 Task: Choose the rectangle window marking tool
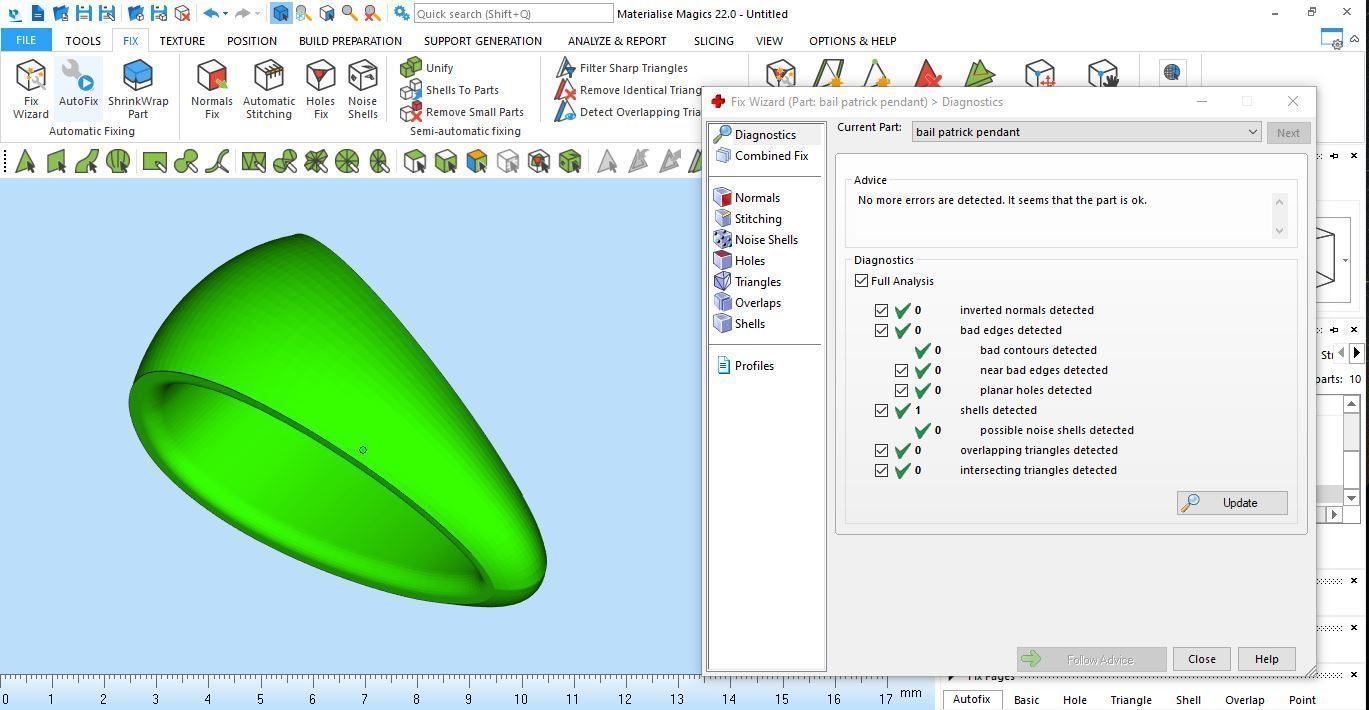(154, 161)
